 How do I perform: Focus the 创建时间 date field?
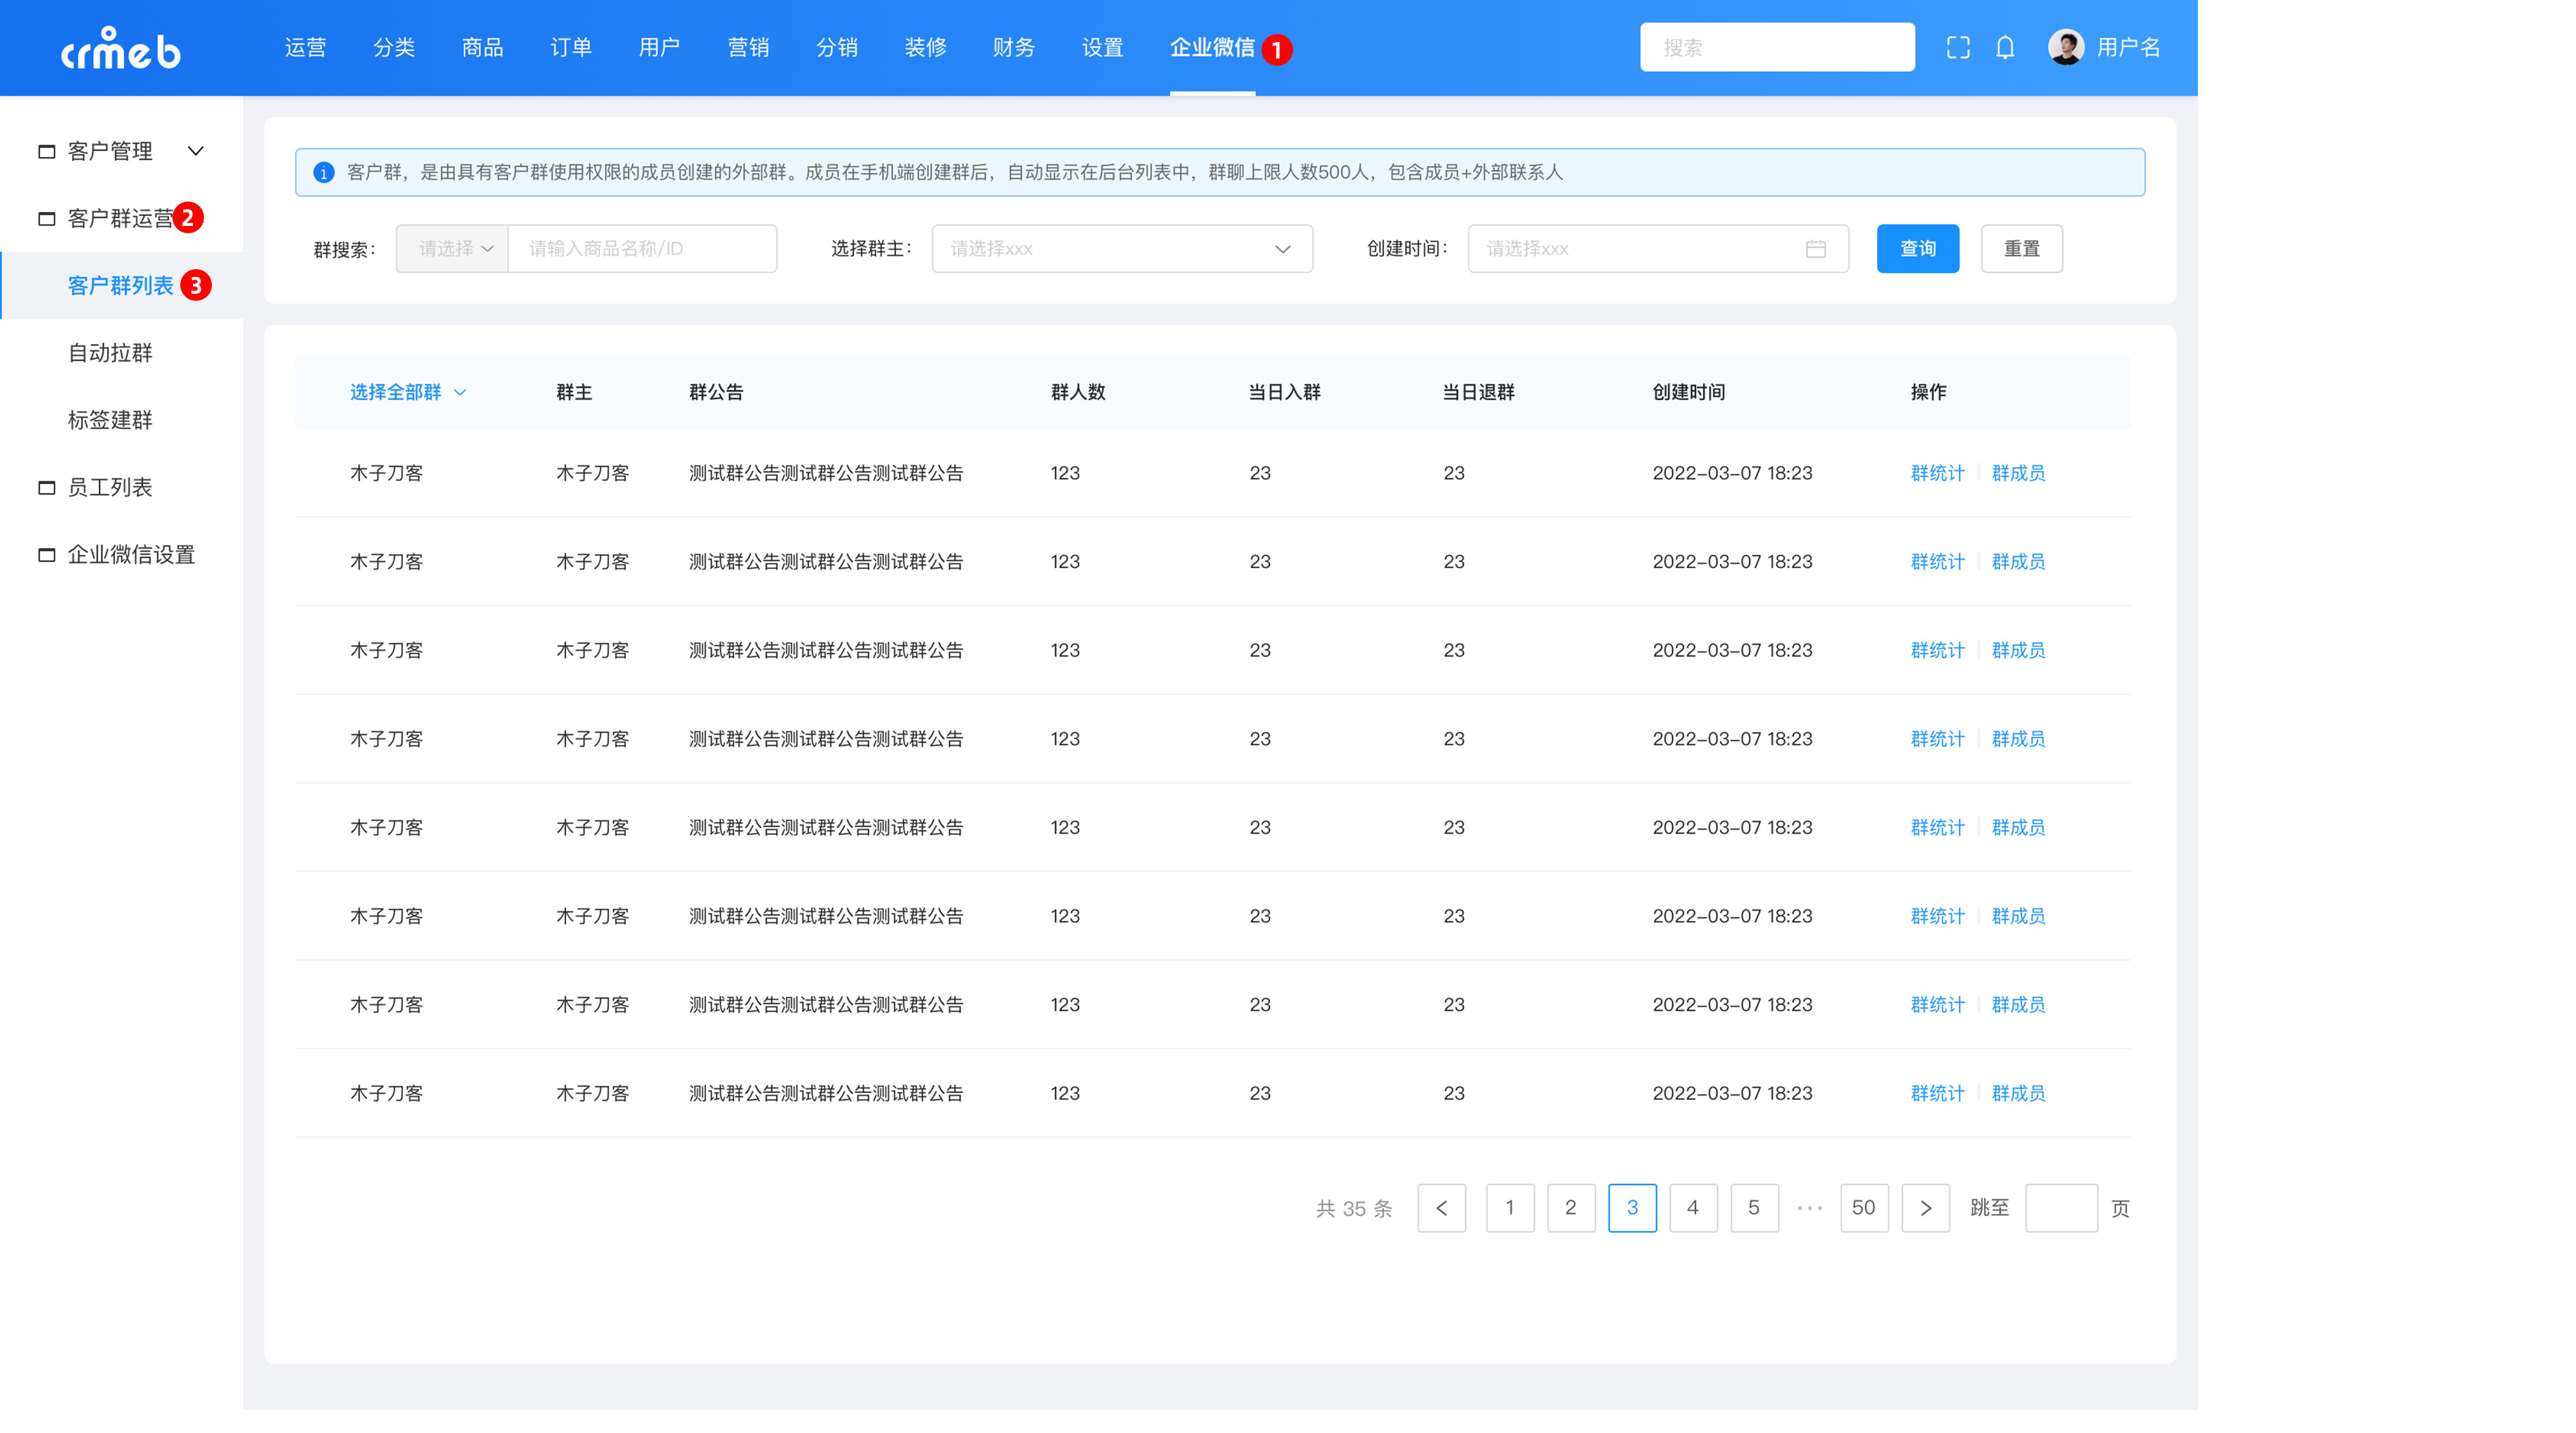1658,248
